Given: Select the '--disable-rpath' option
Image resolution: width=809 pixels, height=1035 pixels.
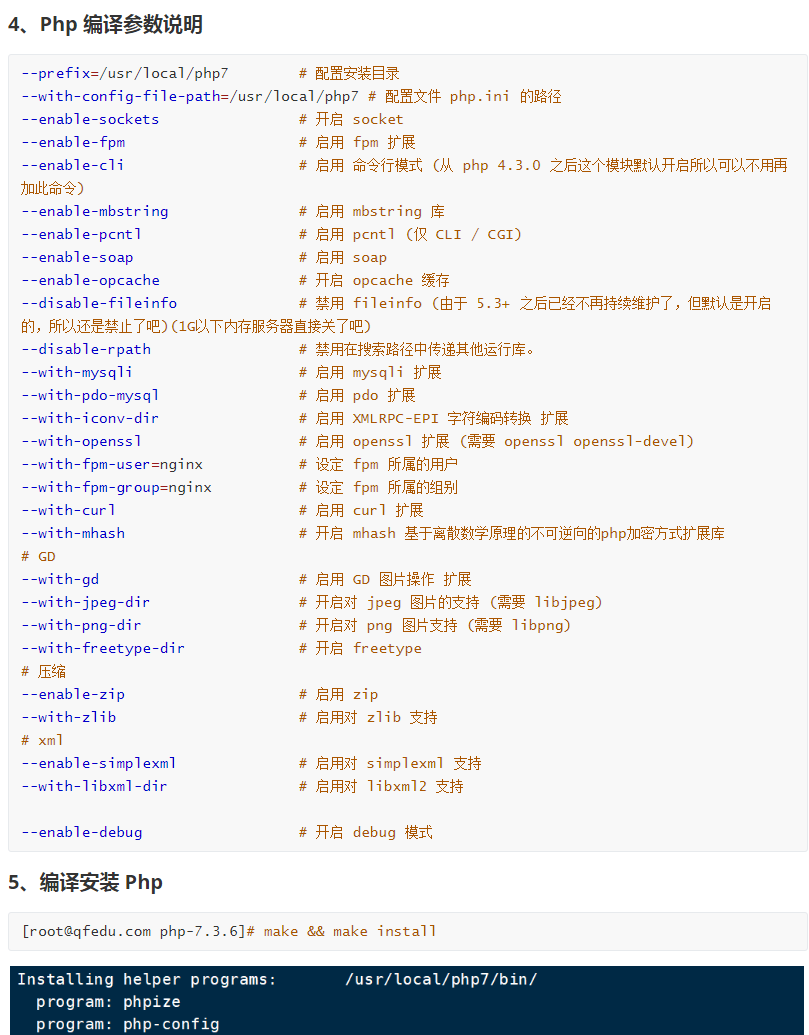Looking at the screenshot, I should click(86, 349).
